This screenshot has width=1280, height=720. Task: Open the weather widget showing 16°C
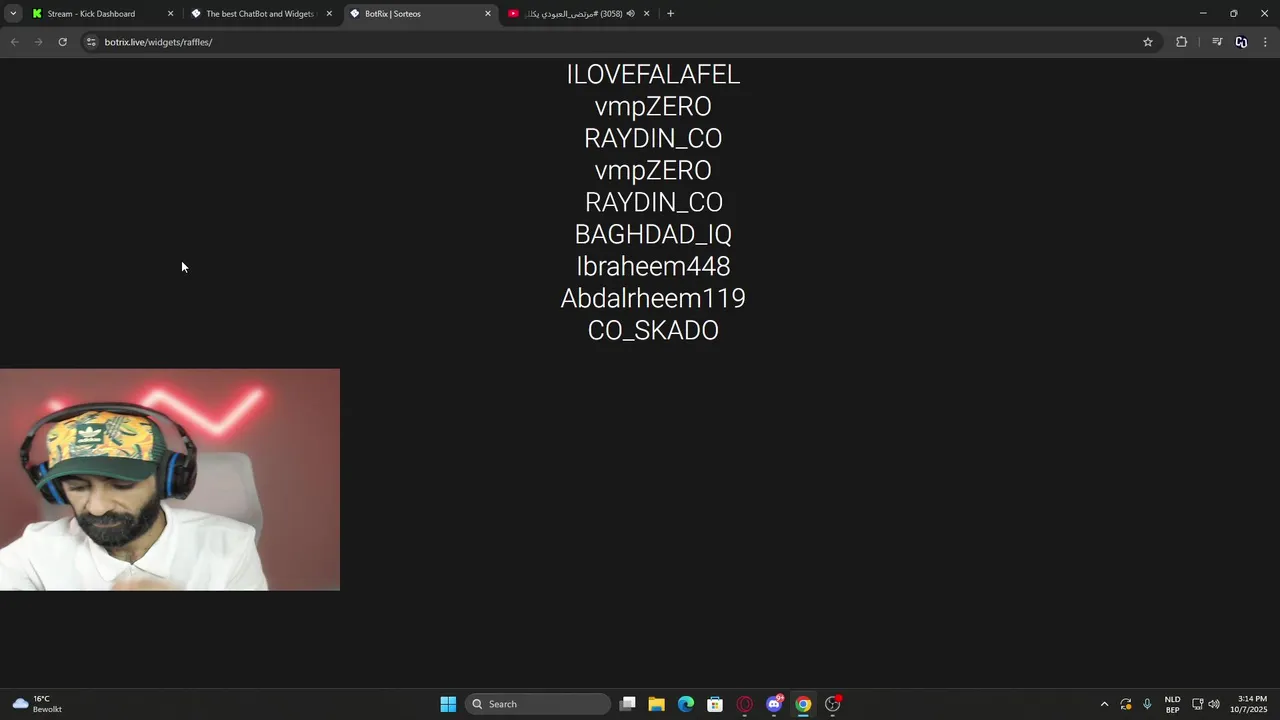[38, 704]
